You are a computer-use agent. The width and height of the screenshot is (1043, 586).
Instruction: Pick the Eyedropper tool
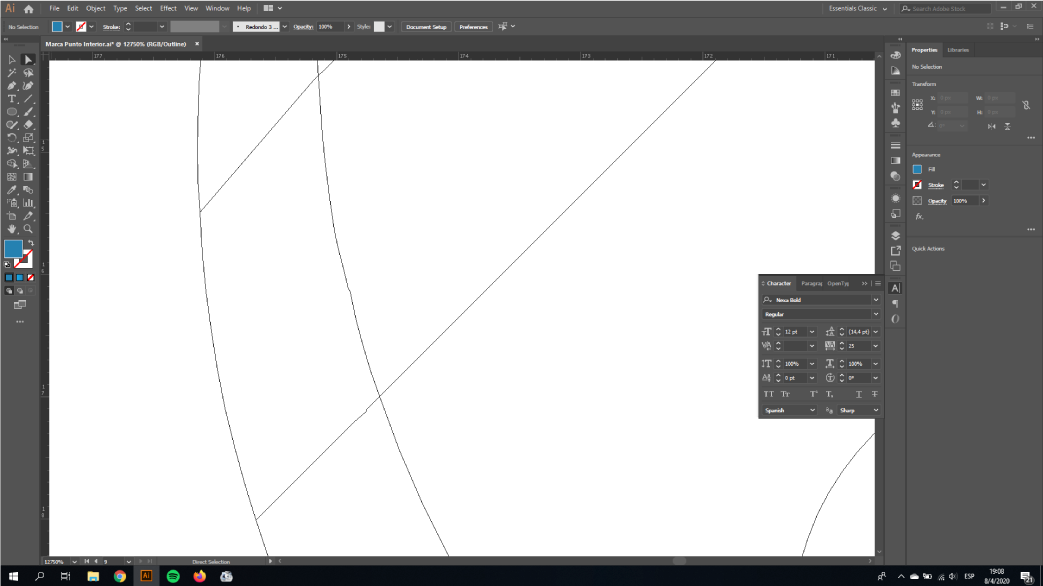point(12,190)
